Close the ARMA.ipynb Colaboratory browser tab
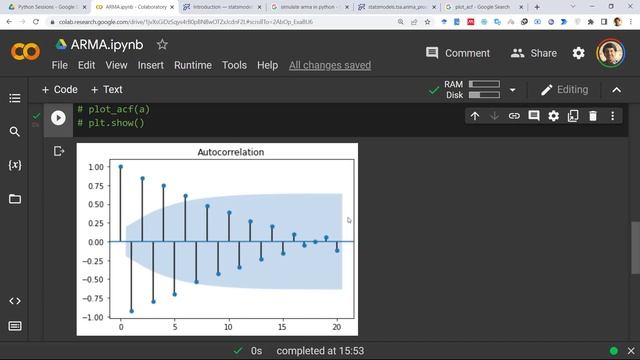The width and height of the screenshot is (640, 360). [x=172, y=7]
